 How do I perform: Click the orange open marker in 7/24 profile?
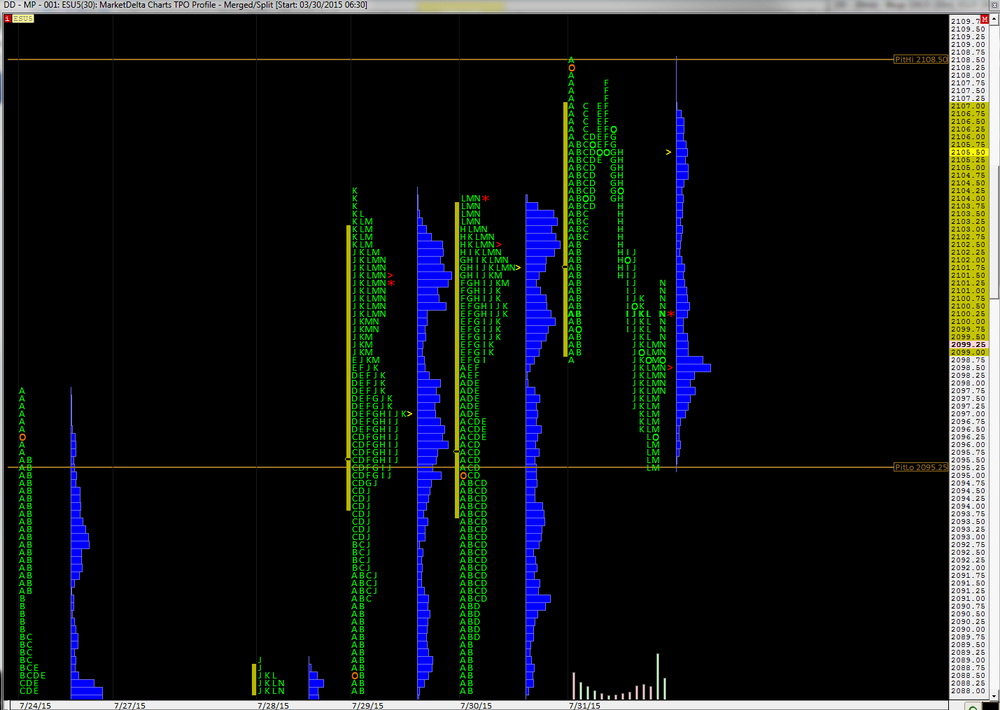pyautogui.click(x=22, y=438)
